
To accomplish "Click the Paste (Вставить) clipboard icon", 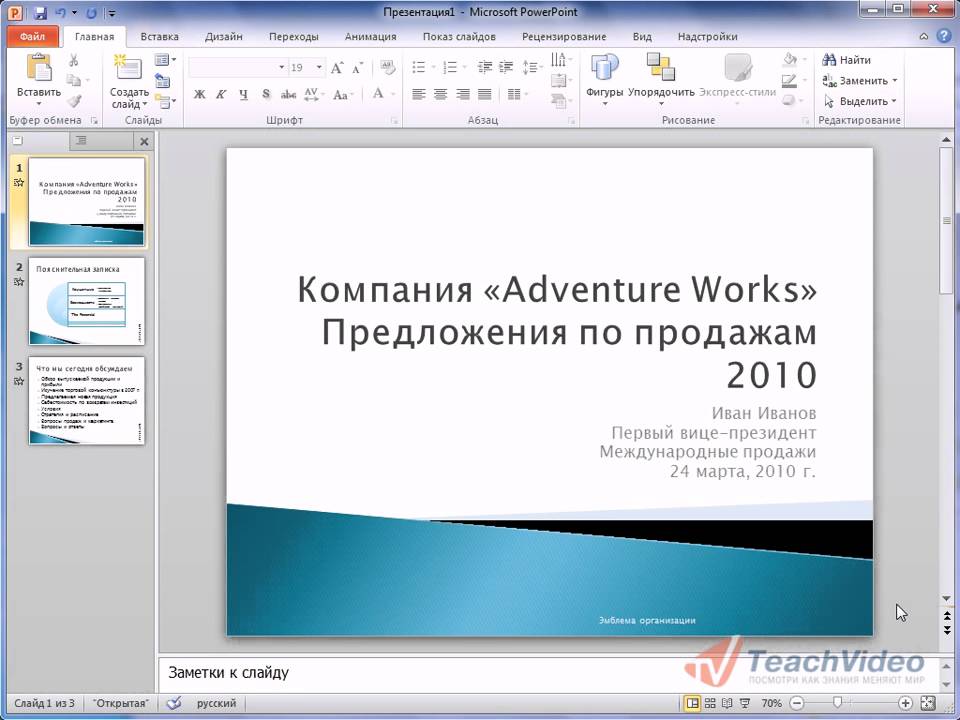I will click(39, 67).
